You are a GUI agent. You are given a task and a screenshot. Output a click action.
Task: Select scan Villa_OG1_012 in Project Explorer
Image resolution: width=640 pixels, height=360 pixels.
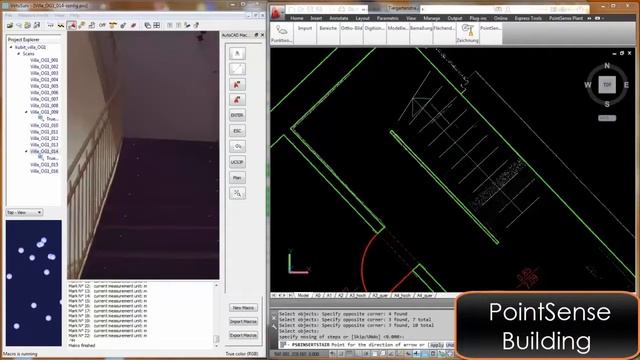click(44, 138)
